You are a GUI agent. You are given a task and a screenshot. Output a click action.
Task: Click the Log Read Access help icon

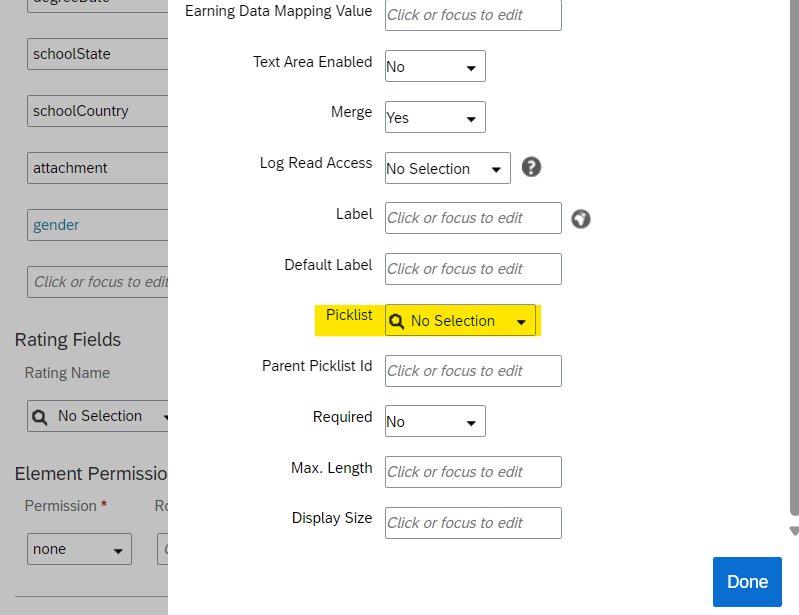pos(531,167)
